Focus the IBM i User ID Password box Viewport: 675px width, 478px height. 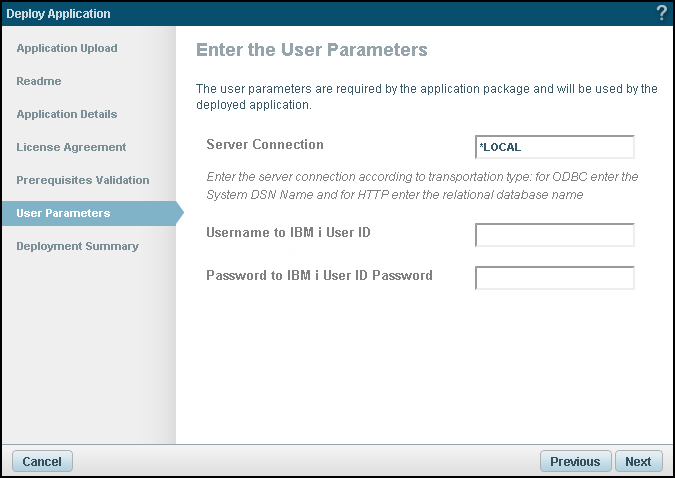(554, 278)
